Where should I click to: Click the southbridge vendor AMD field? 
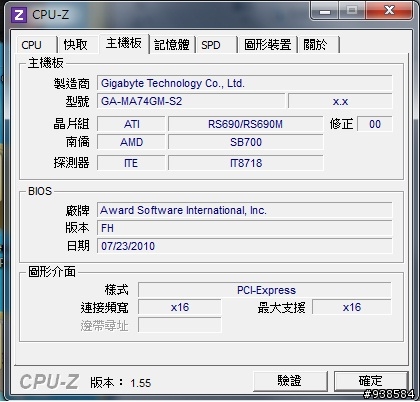click(131, 142)
